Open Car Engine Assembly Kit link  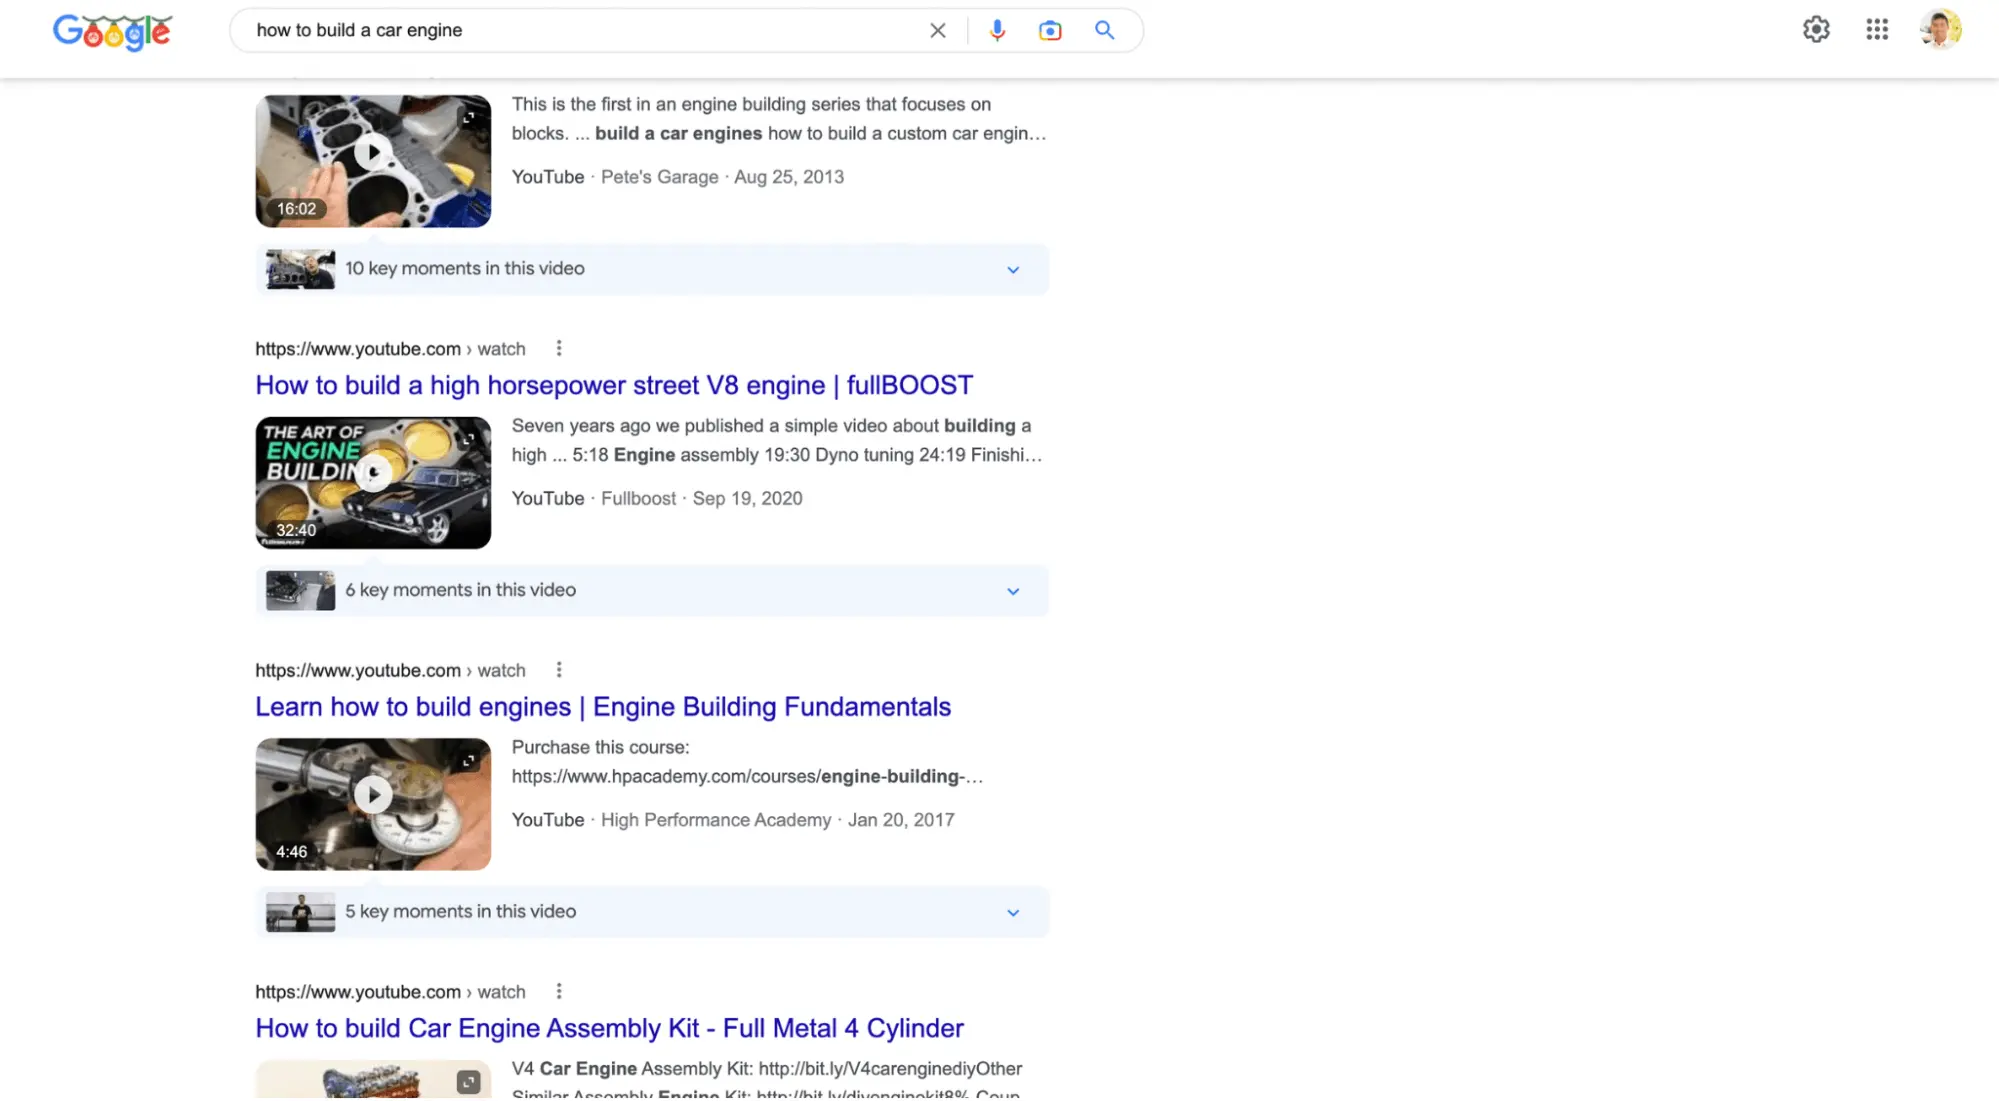(x=608, y=1029)
